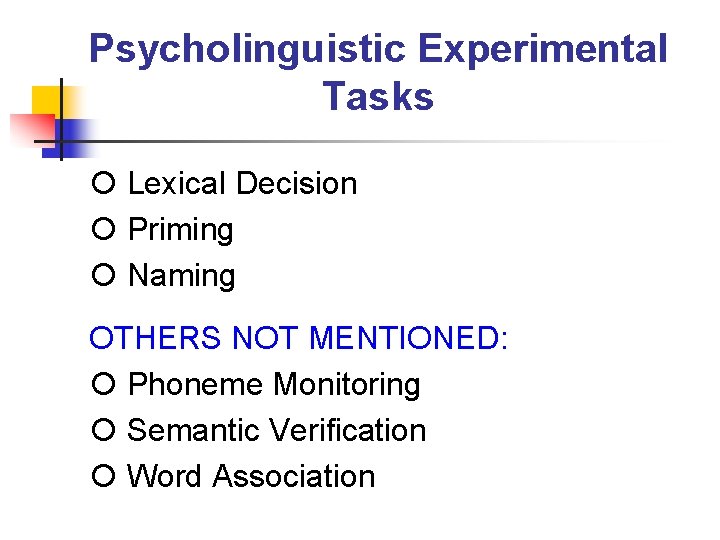Click the bullet circle beside Phoneme Monitoring
This screenshot has width=720, height=540.
click(x=103, y=383)
